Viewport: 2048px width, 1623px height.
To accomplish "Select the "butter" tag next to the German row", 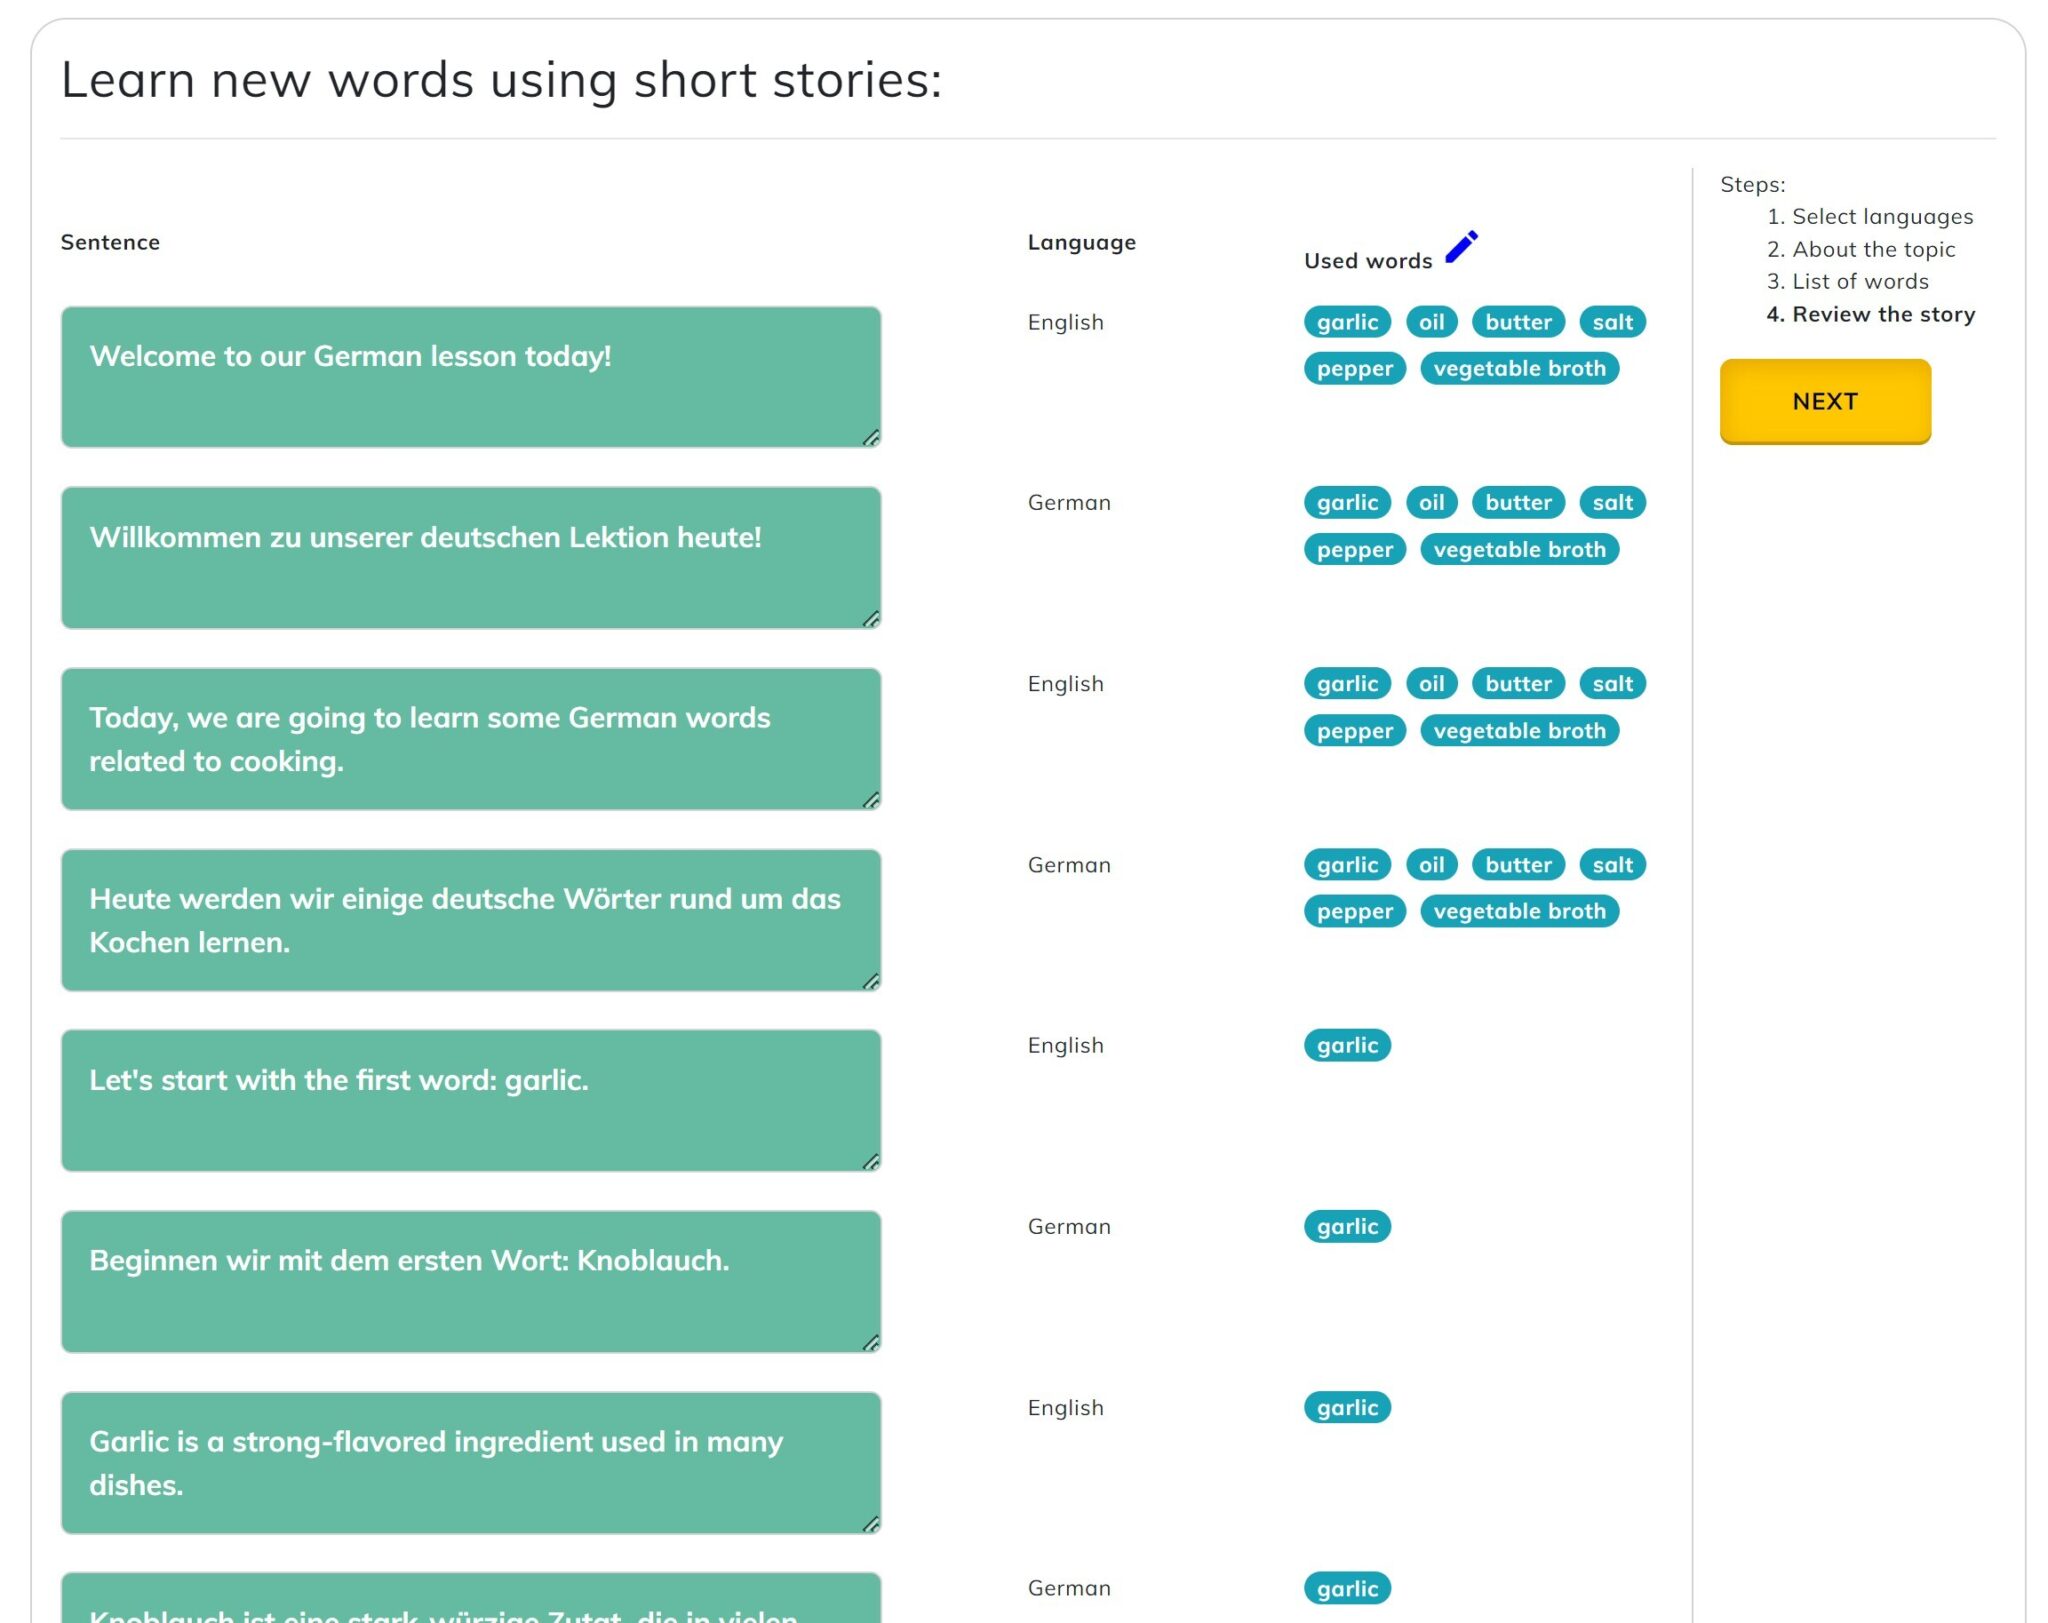I will point(1517,502).
